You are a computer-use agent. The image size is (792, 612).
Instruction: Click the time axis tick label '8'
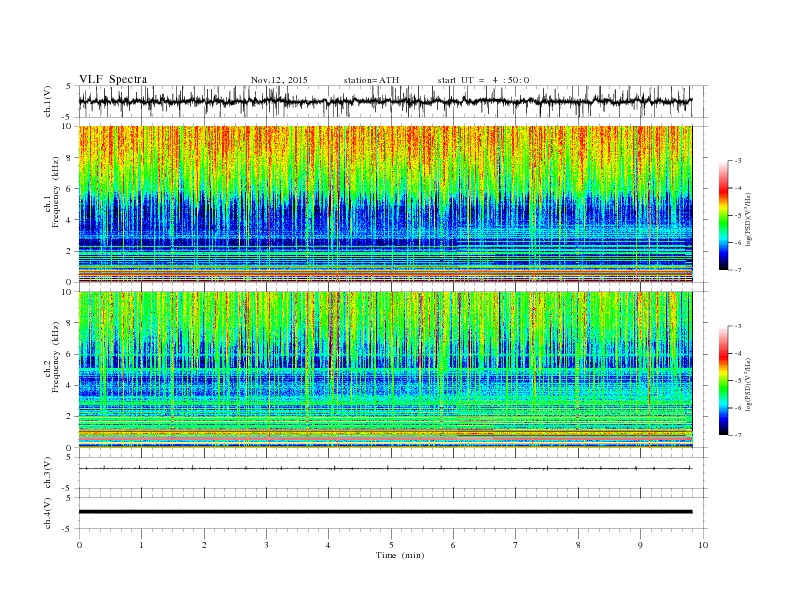[578, 545]
